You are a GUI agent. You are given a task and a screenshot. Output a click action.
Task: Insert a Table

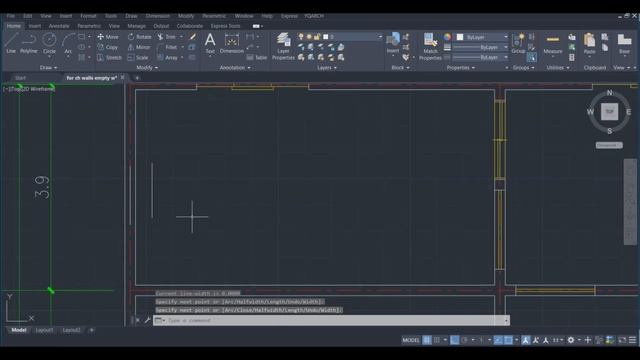coord(256,58)
